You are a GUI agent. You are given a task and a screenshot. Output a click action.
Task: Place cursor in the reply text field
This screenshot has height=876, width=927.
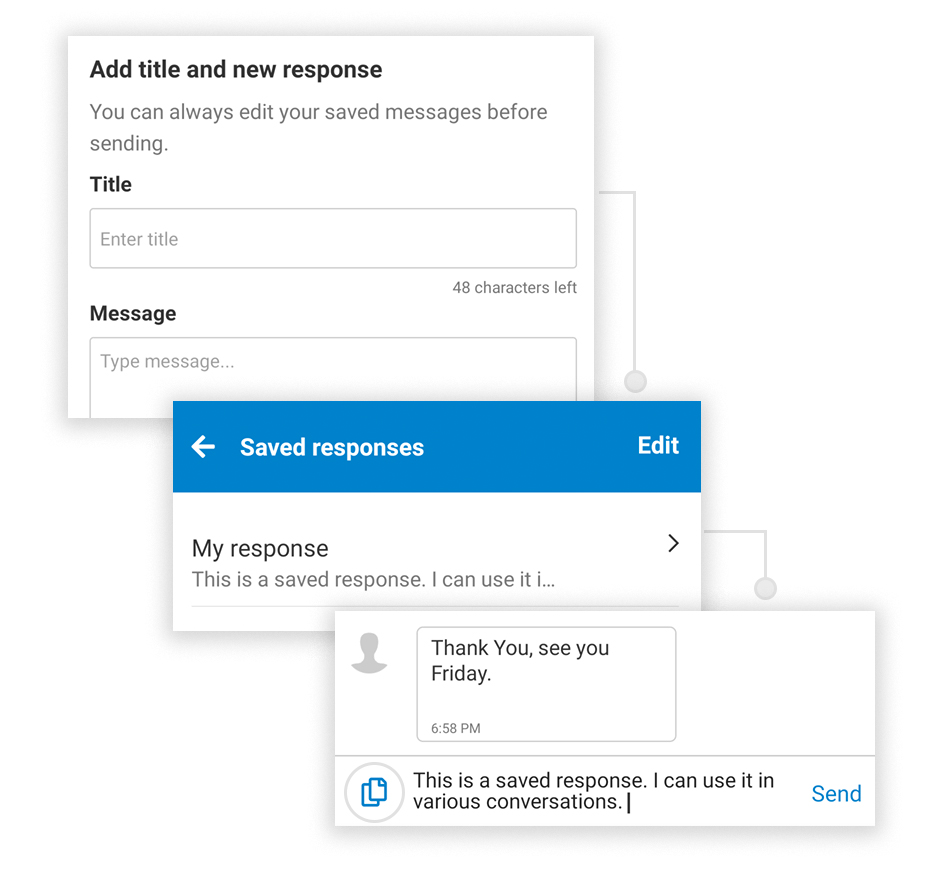pos(600,792)
